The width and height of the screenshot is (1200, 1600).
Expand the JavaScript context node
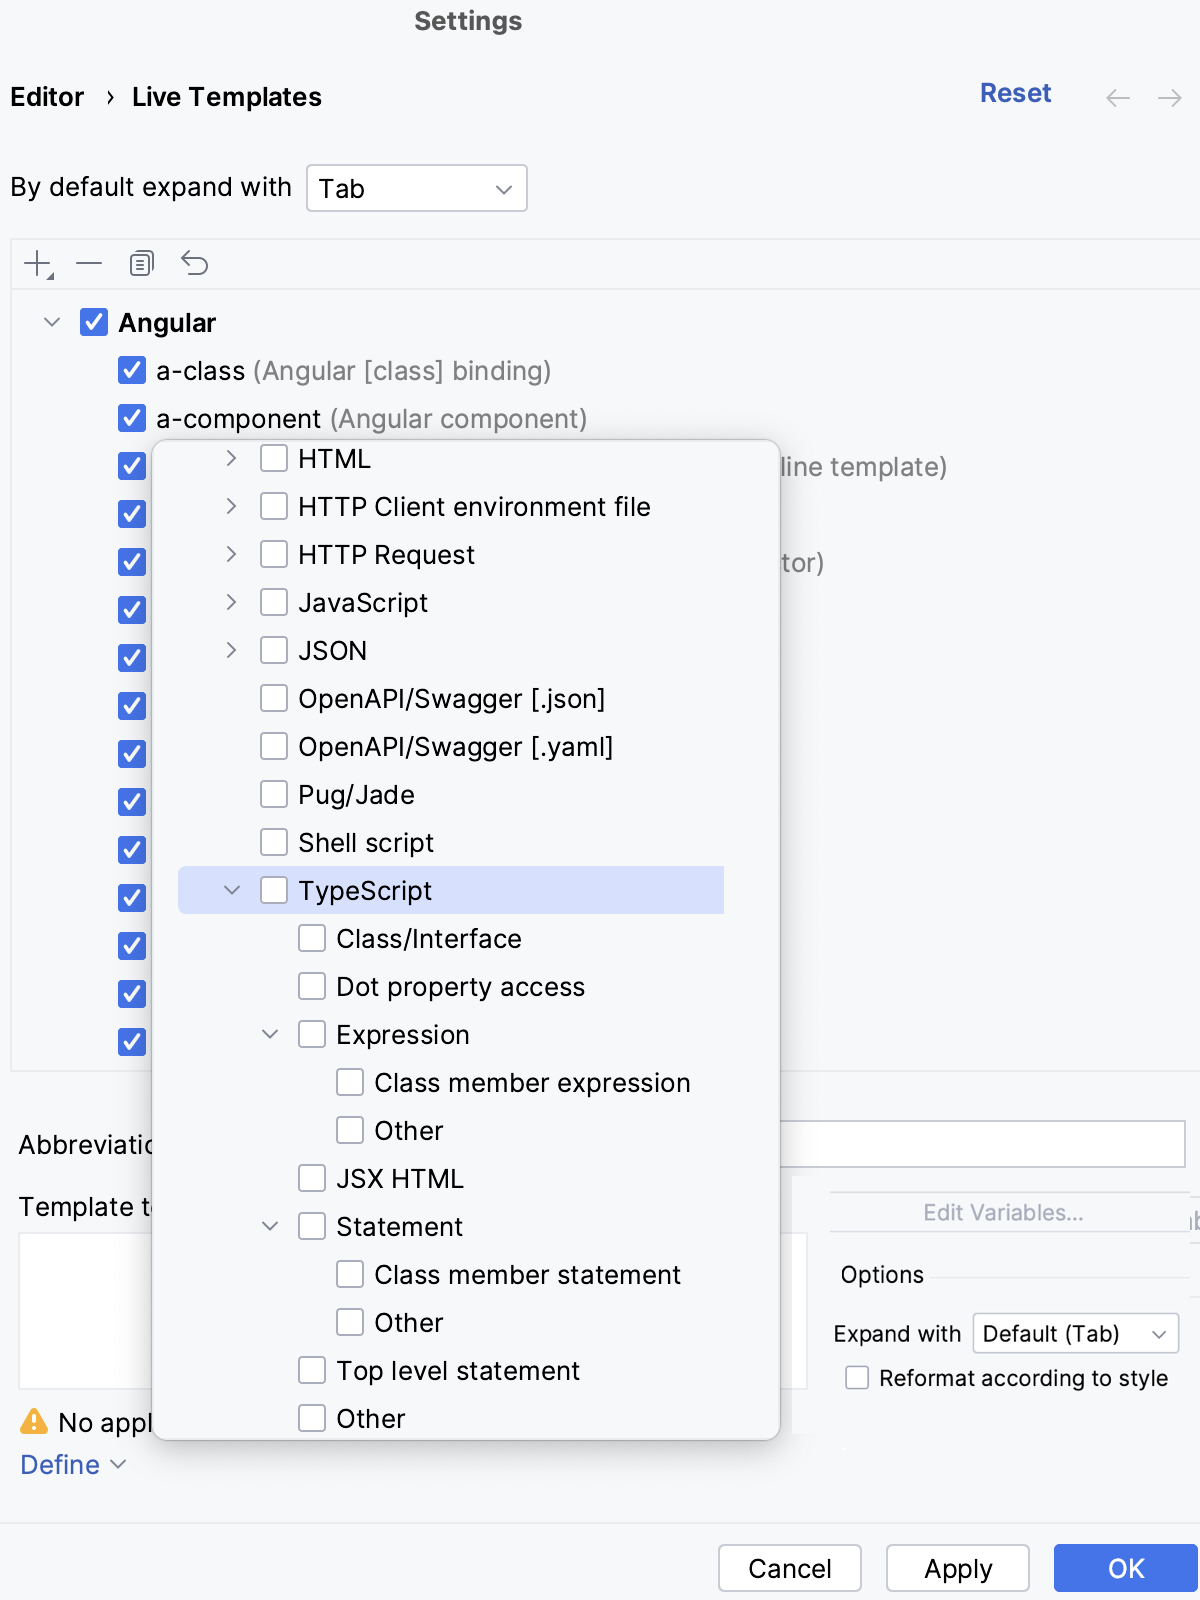[x=231, y=602]
